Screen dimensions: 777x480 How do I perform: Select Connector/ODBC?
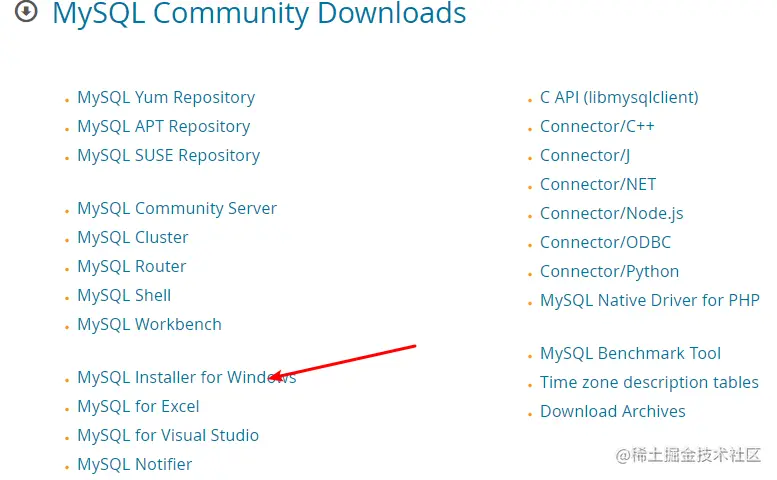tap(606, 242)
